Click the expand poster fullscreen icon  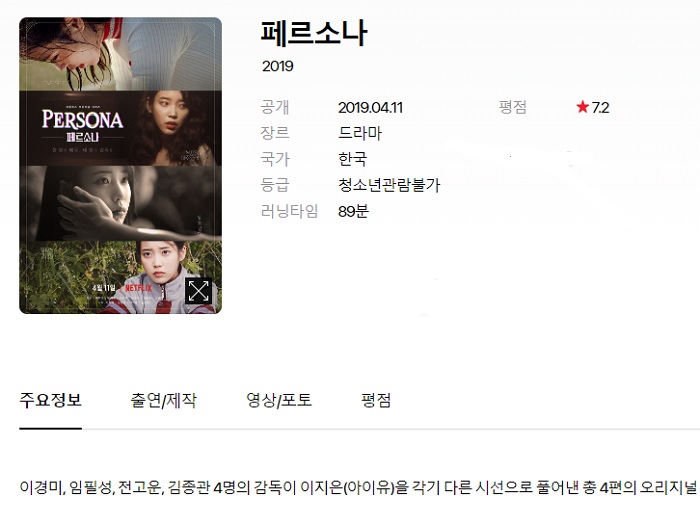point(199,291)
